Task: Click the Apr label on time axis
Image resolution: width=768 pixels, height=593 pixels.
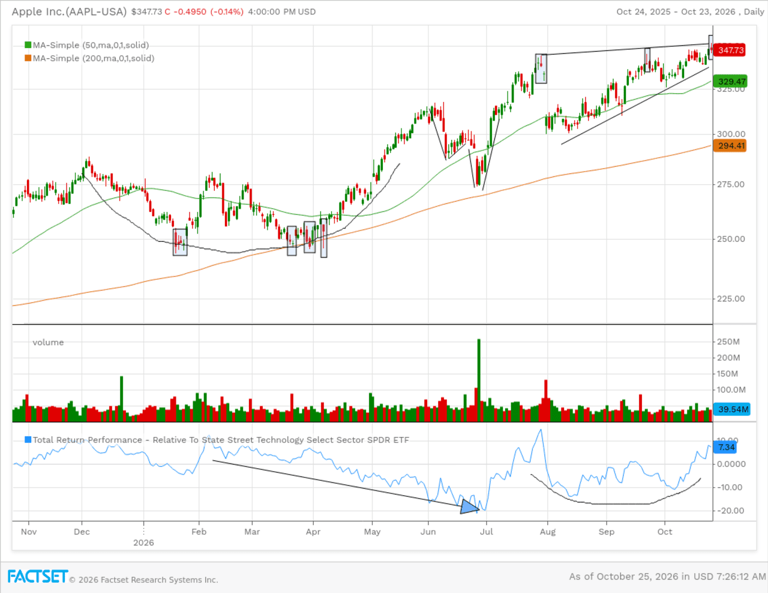Action: coord(313,532)
